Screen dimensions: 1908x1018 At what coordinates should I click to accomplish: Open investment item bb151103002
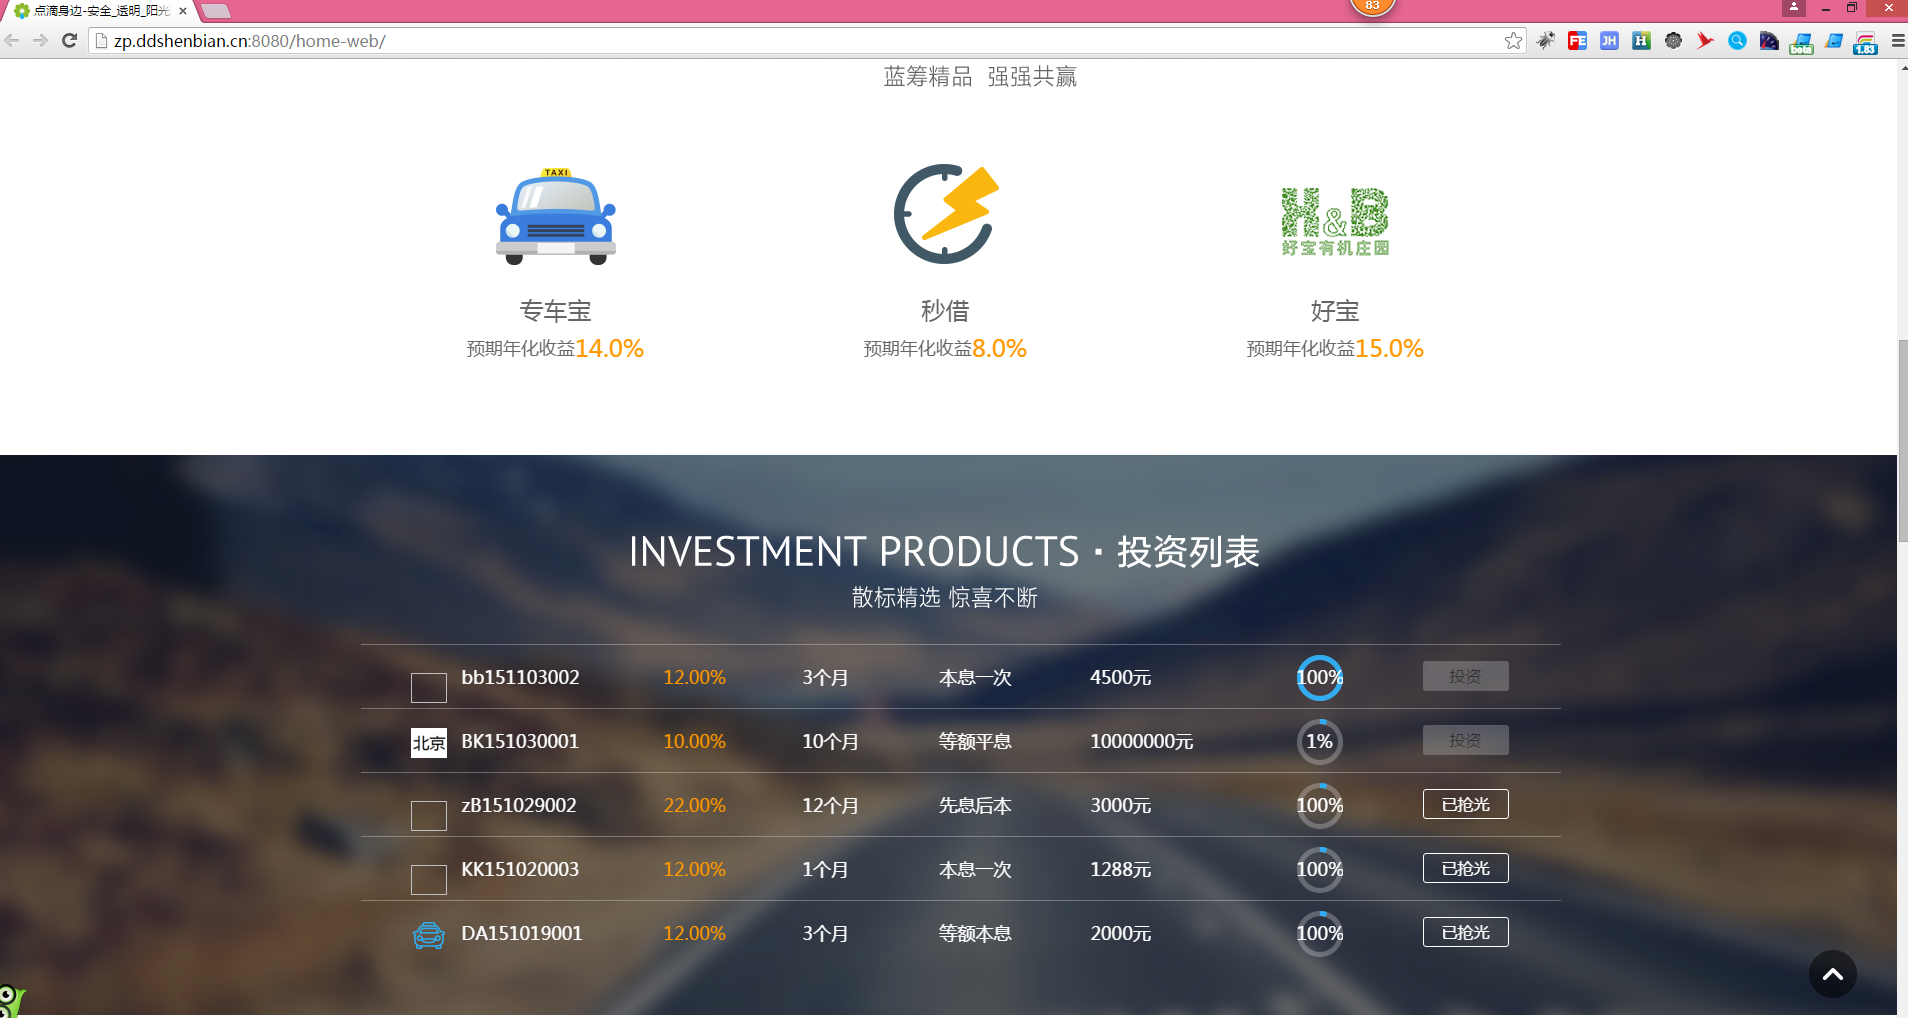[x=520, y=677]
